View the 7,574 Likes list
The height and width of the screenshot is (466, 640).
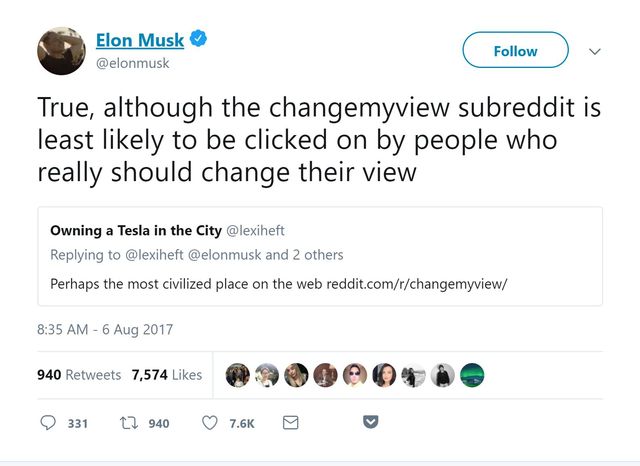(167, 375)
